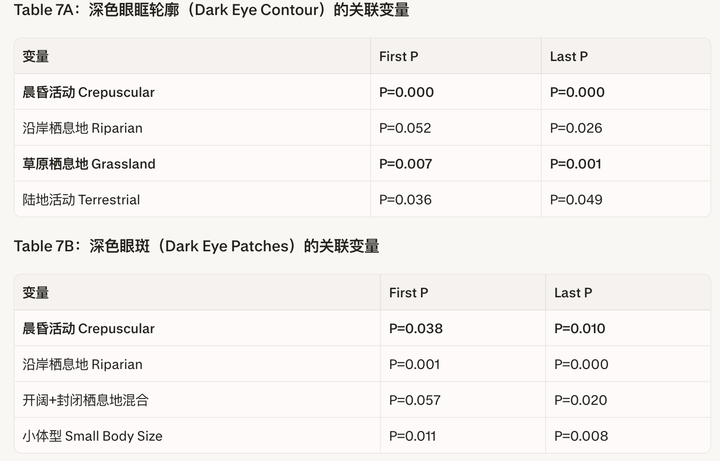Click the 陆地活动 Terrestrial row label
Screen dimensions: 720x461
pyautogui.click(x=81, y=200)
